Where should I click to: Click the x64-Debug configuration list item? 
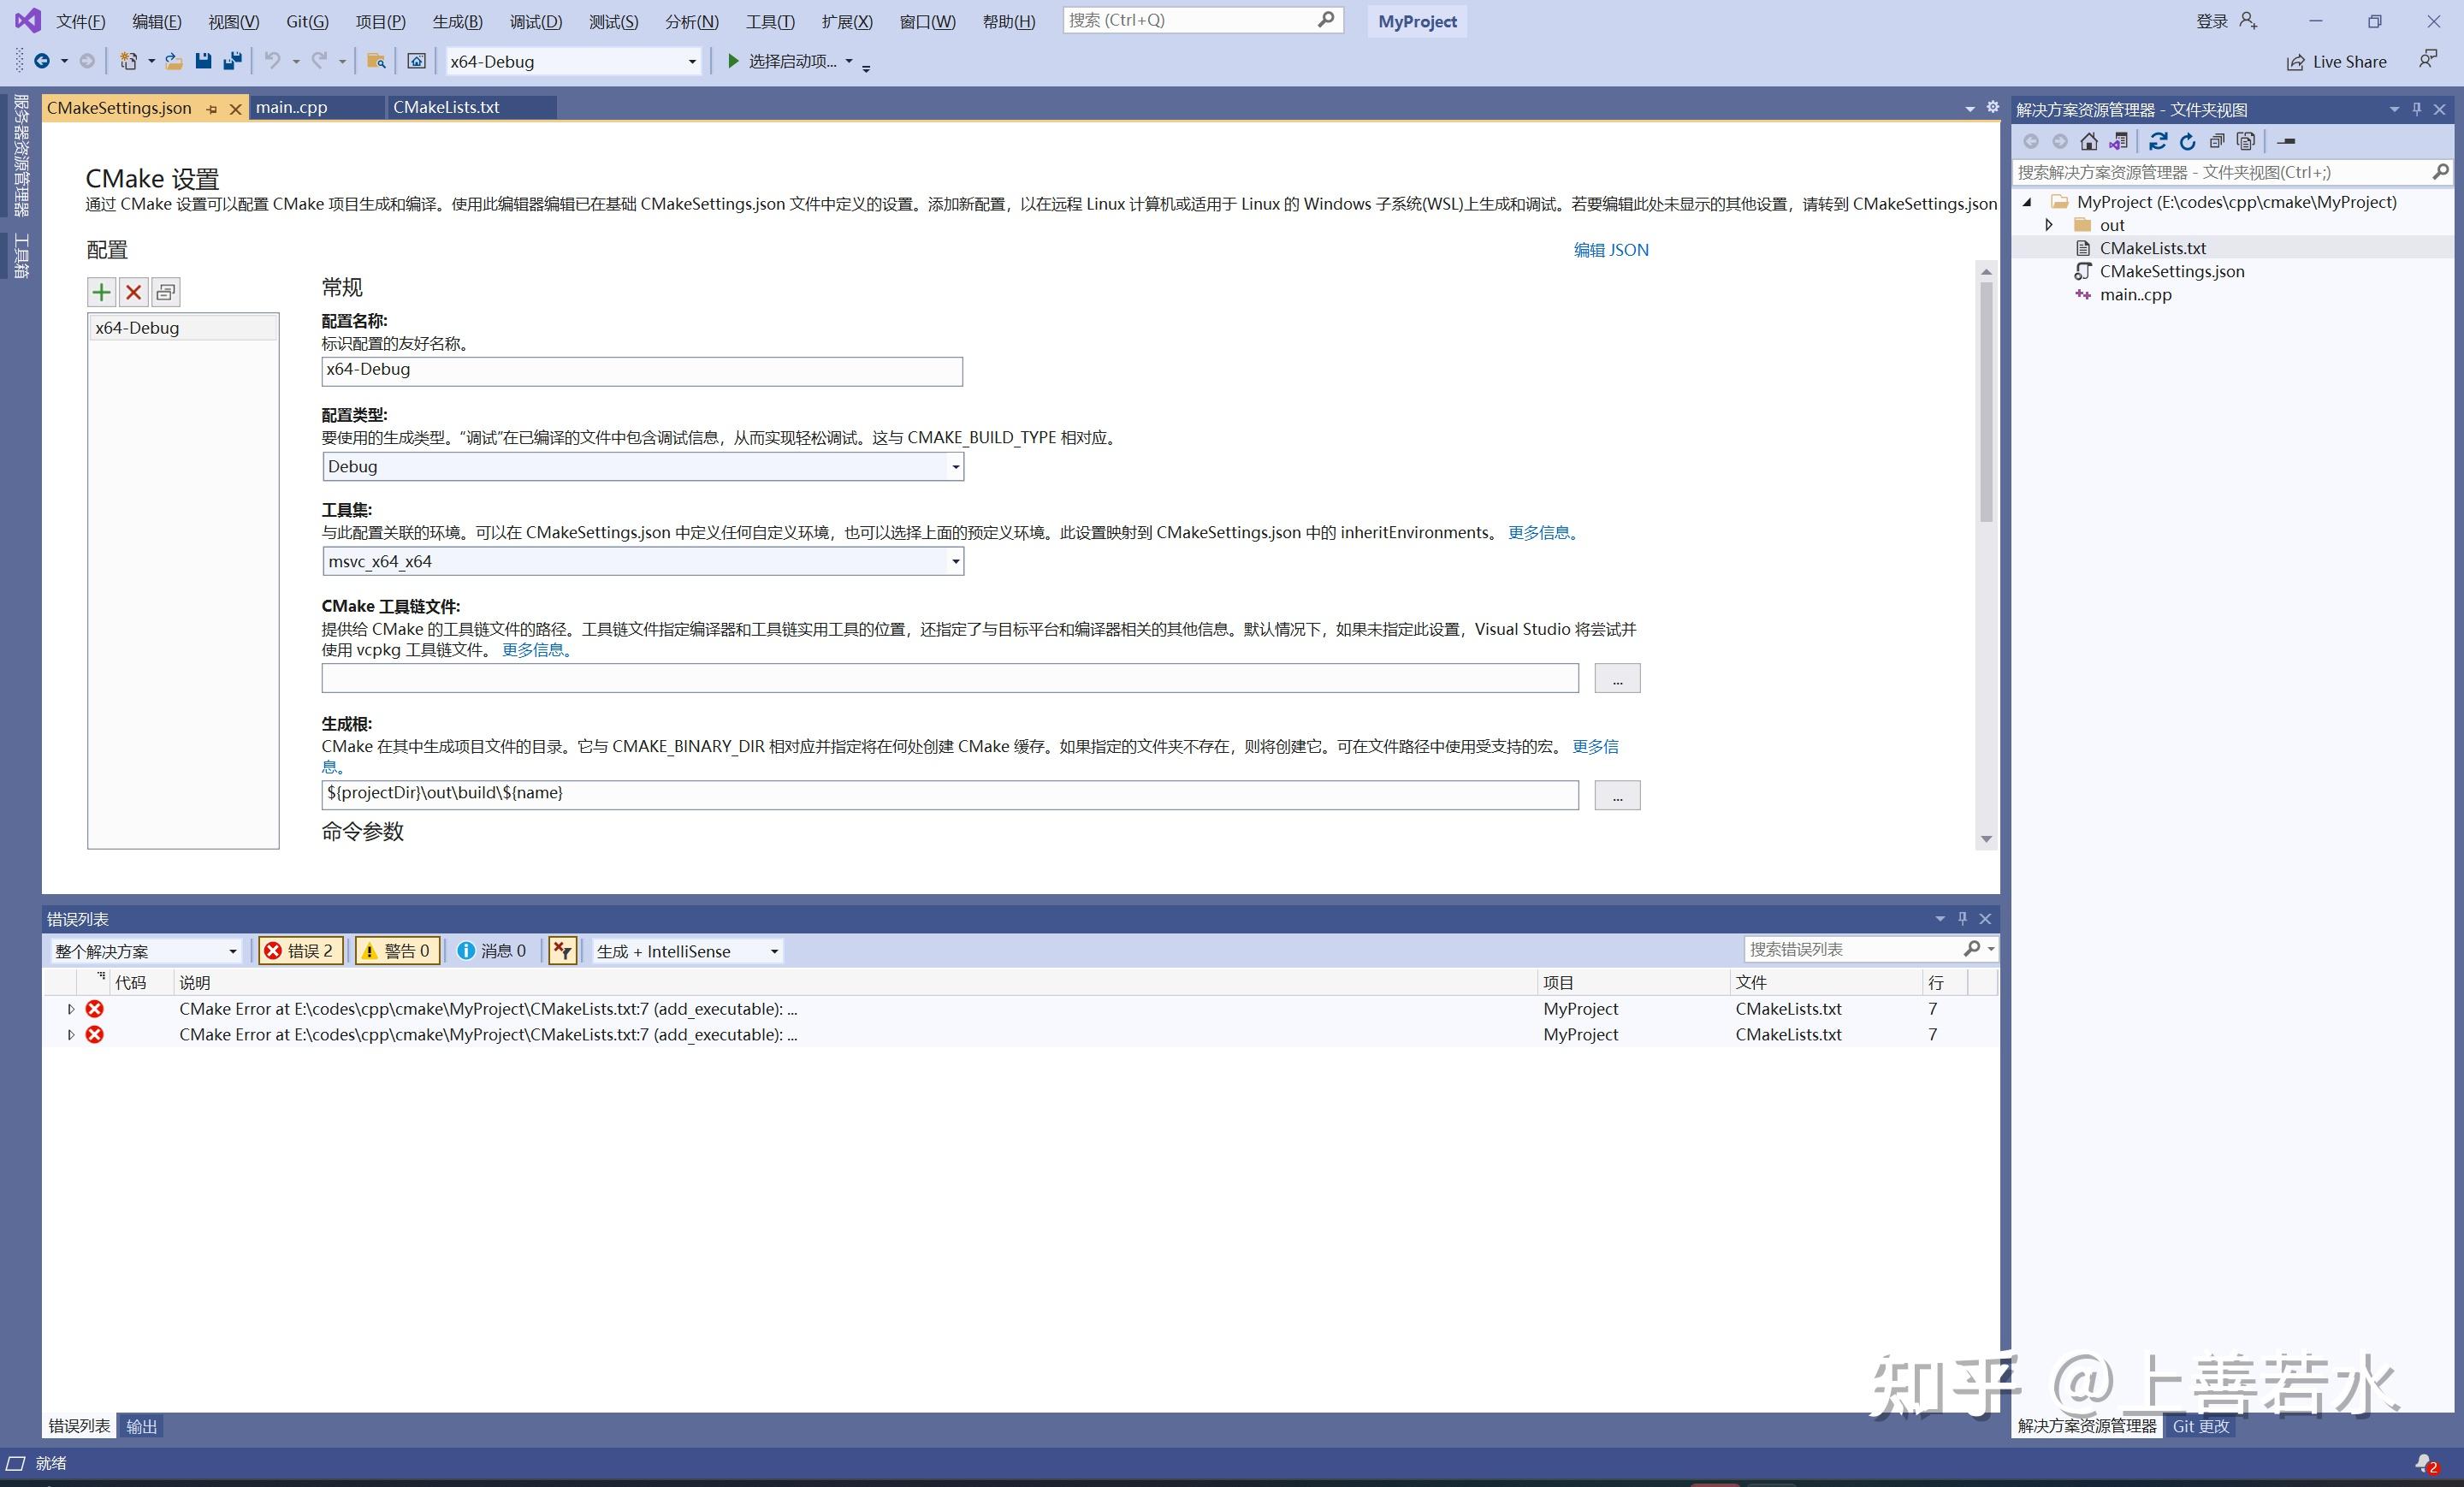click(136, 327)
